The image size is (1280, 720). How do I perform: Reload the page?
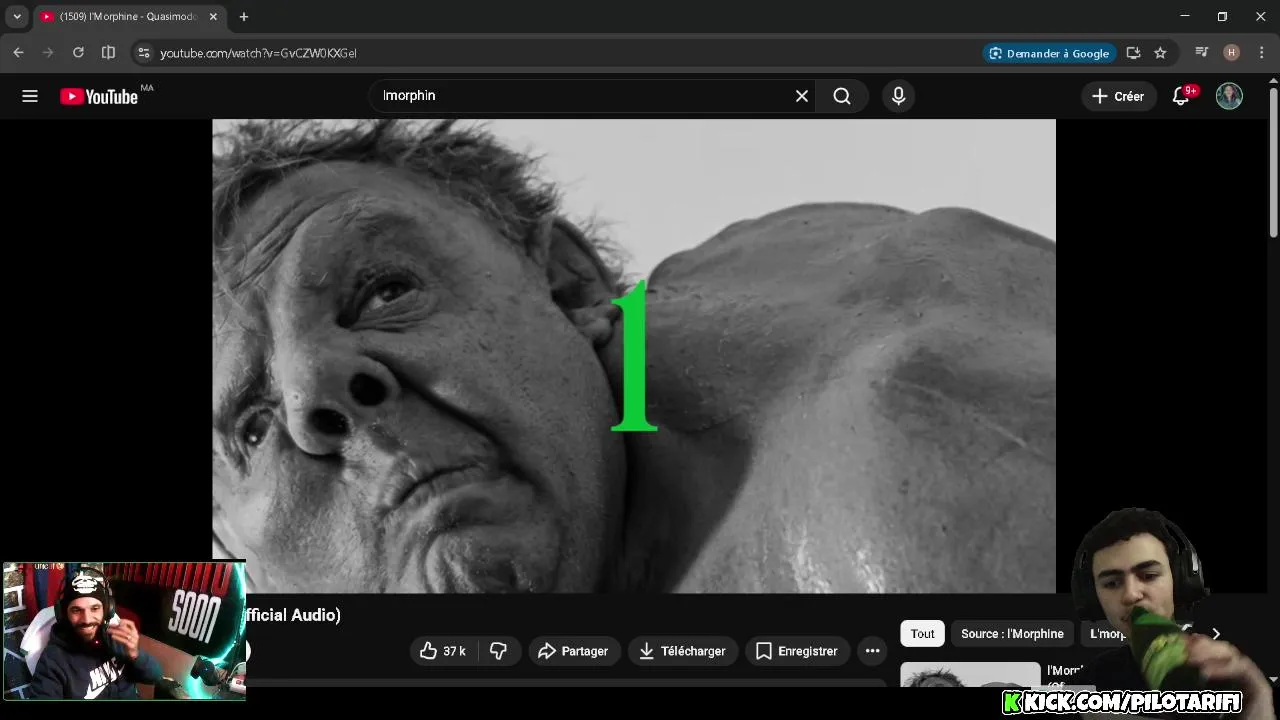click(78, 53)
